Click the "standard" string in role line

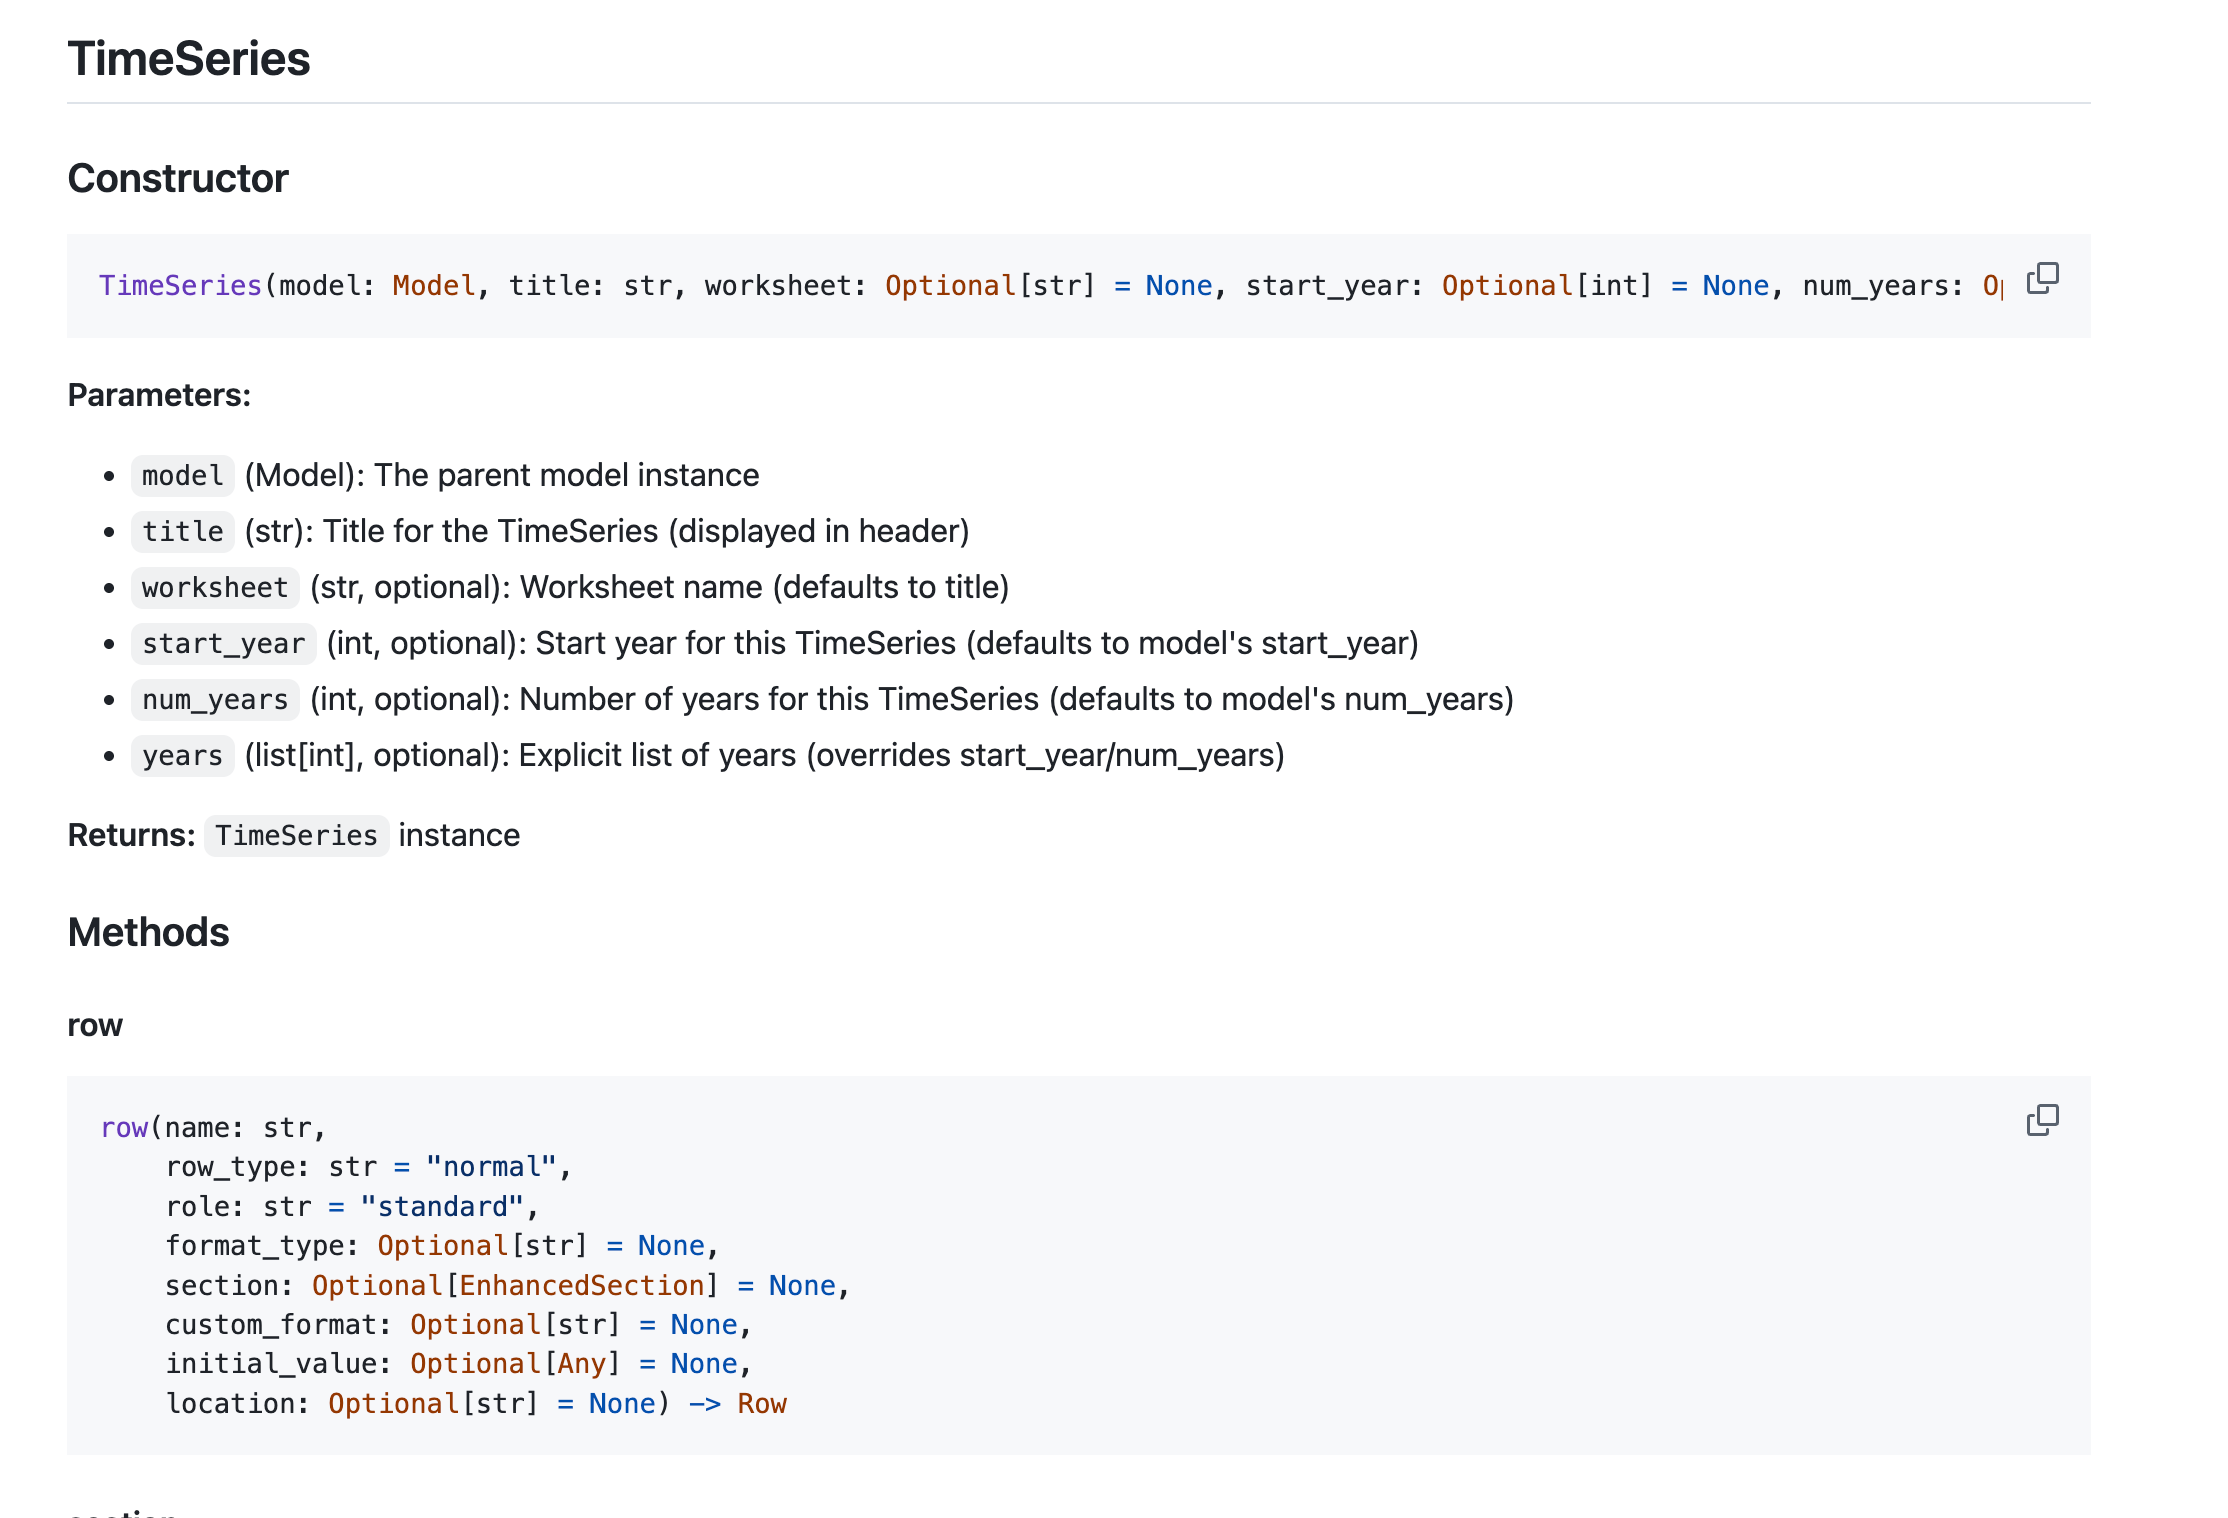(x=442, y=1206)
